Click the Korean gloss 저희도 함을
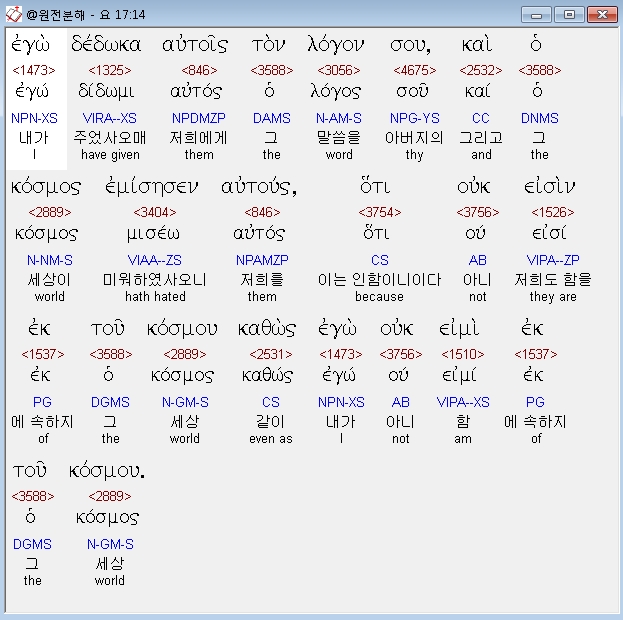Screen dimensions: 623x620 pyautogui.click(x=553, y=279)
